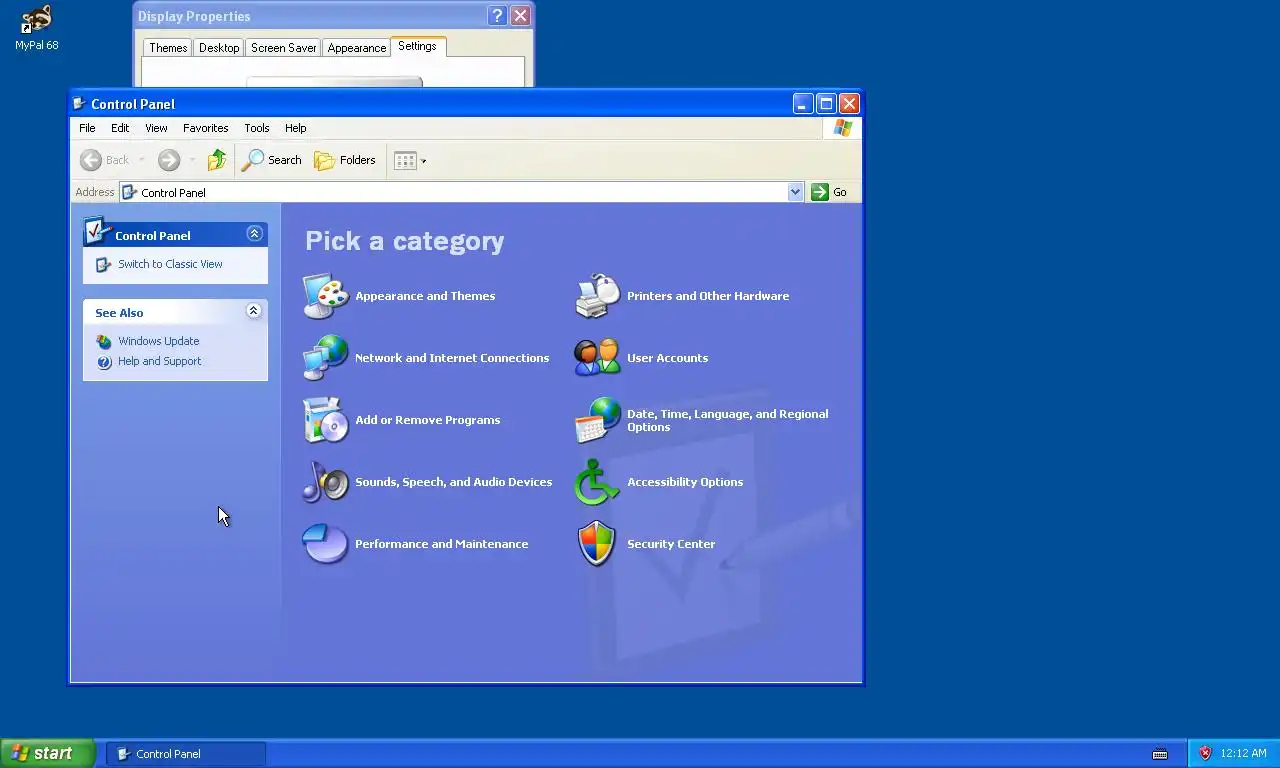1280x768 pixels.
Task: Toggle the Folders pane button
Action: click(x=345, y=160)
